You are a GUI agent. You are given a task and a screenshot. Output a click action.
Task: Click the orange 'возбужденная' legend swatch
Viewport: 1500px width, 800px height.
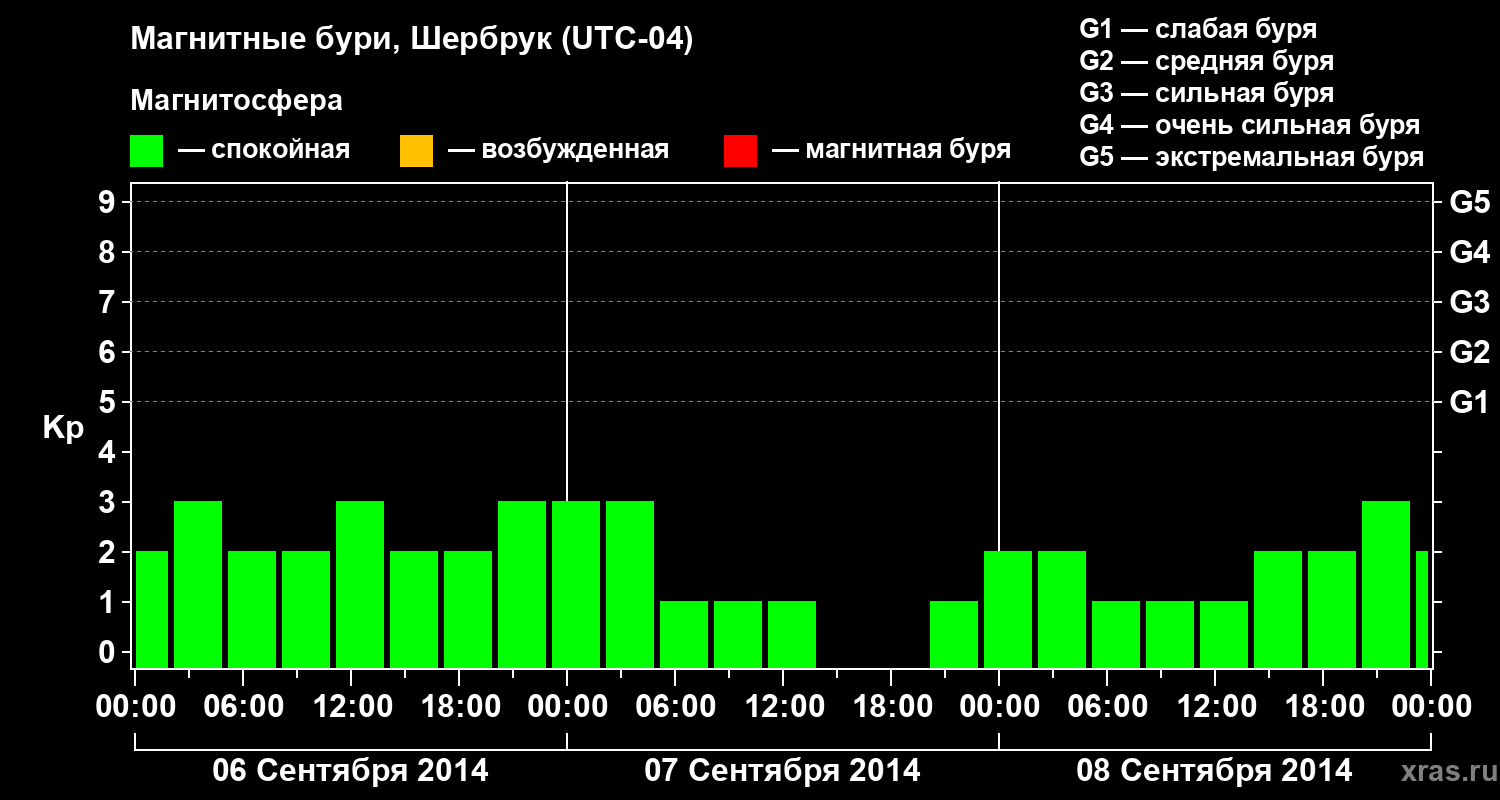(x=416, y=151)
